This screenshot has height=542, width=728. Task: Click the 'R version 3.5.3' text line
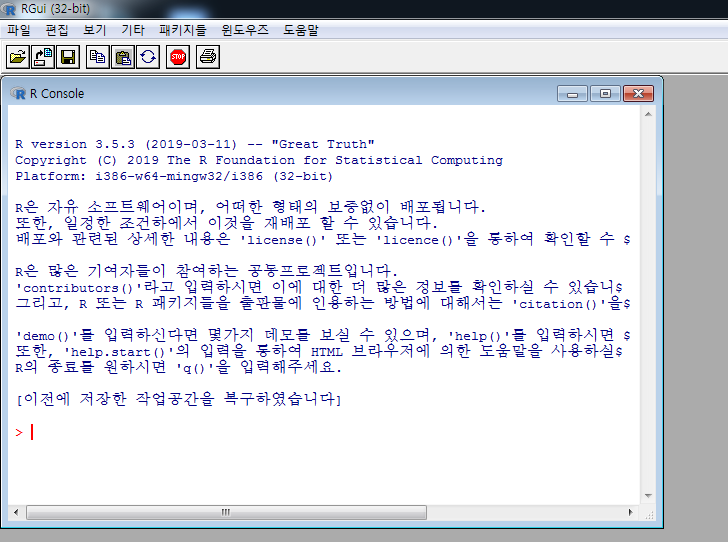pos(195,144)
